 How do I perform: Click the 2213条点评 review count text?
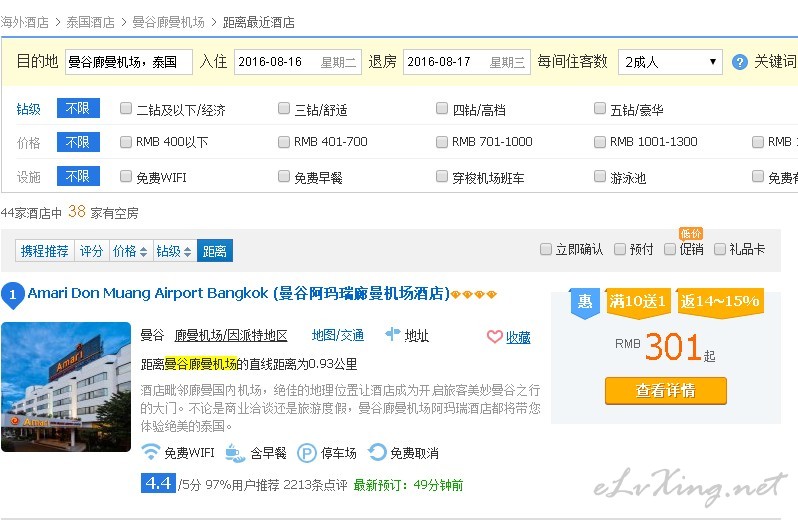pyautogui.click(x=316, y=485)
